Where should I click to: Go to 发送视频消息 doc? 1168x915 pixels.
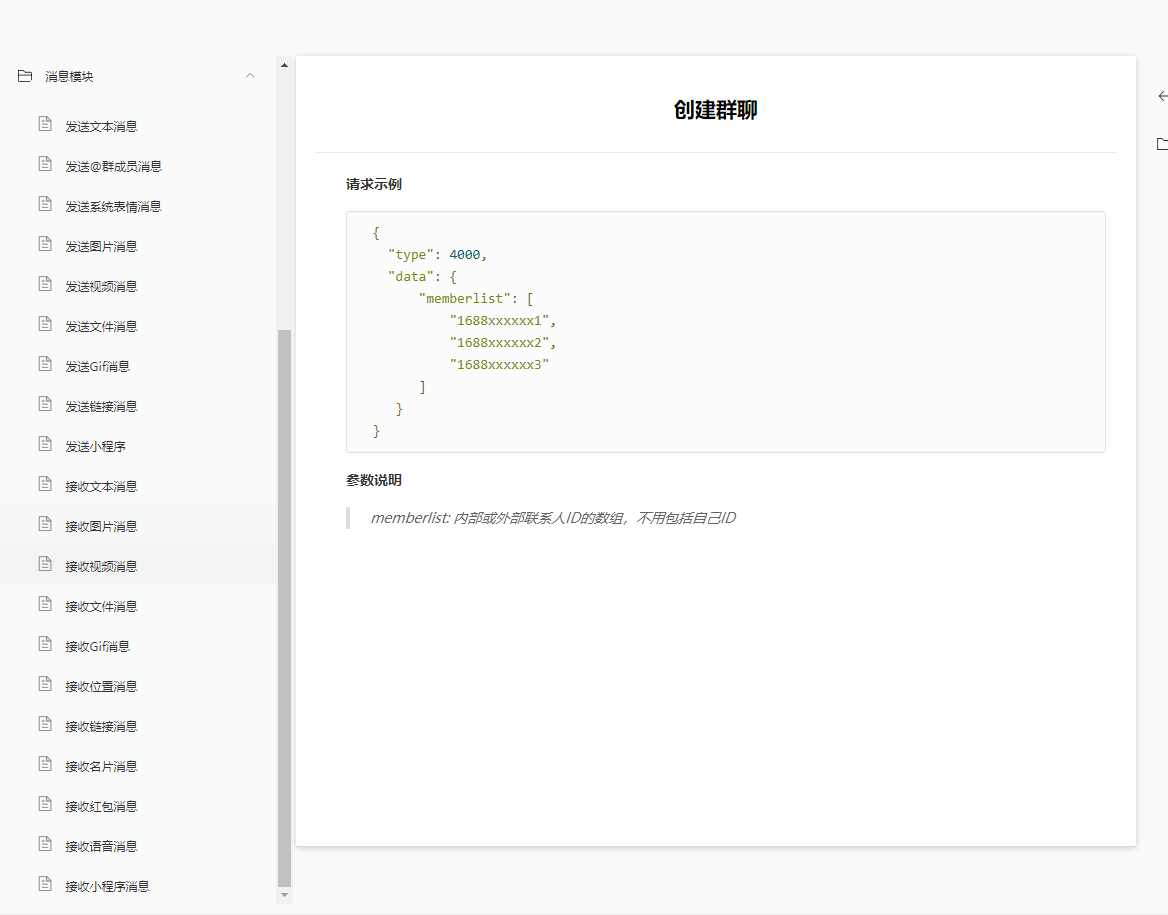101,287
